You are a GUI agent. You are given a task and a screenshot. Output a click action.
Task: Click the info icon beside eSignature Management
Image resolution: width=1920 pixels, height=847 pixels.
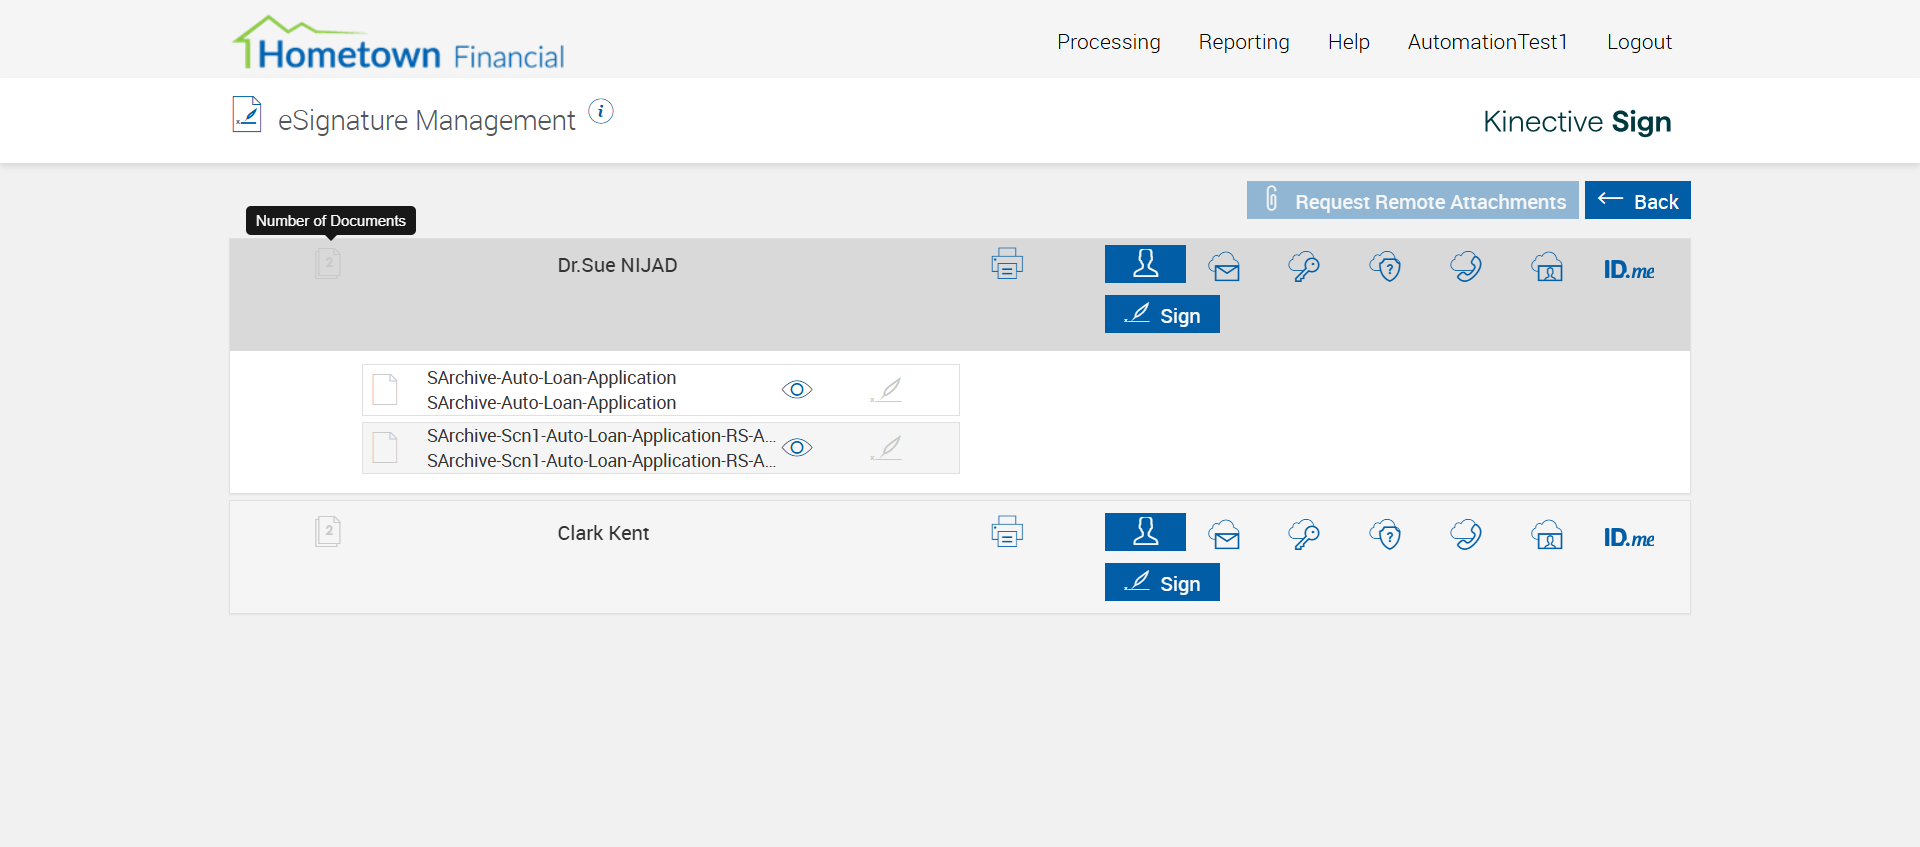coord(600,111)
